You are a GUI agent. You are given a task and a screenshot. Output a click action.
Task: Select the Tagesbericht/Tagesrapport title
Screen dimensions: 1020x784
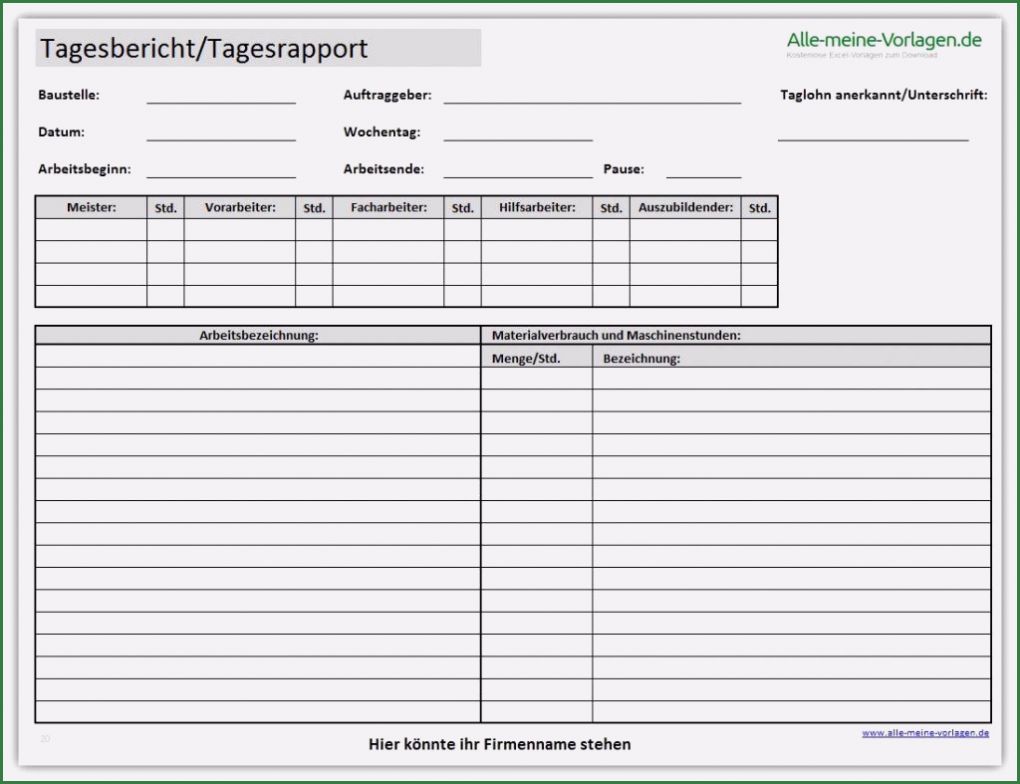203,47
